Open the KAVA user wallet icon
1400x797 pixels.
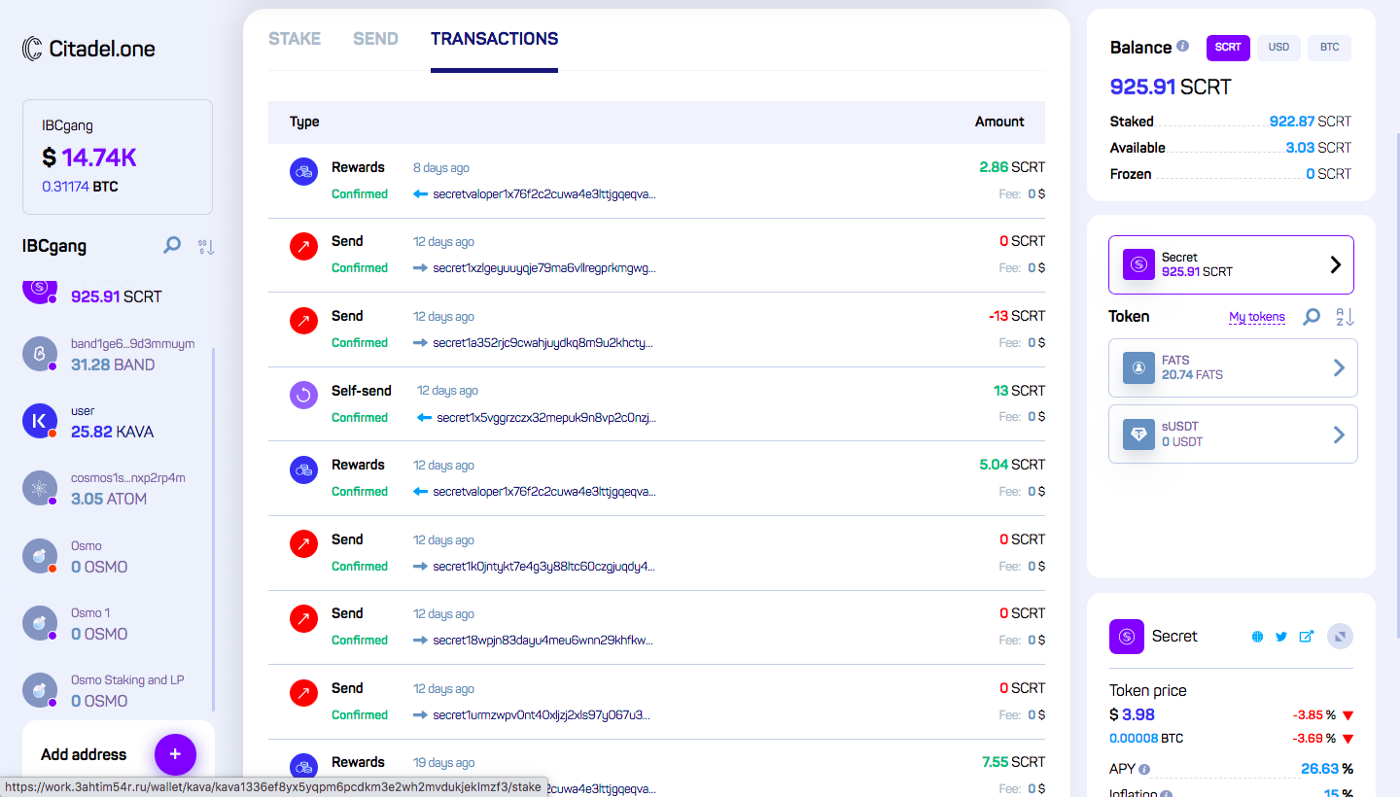point(39,421)
